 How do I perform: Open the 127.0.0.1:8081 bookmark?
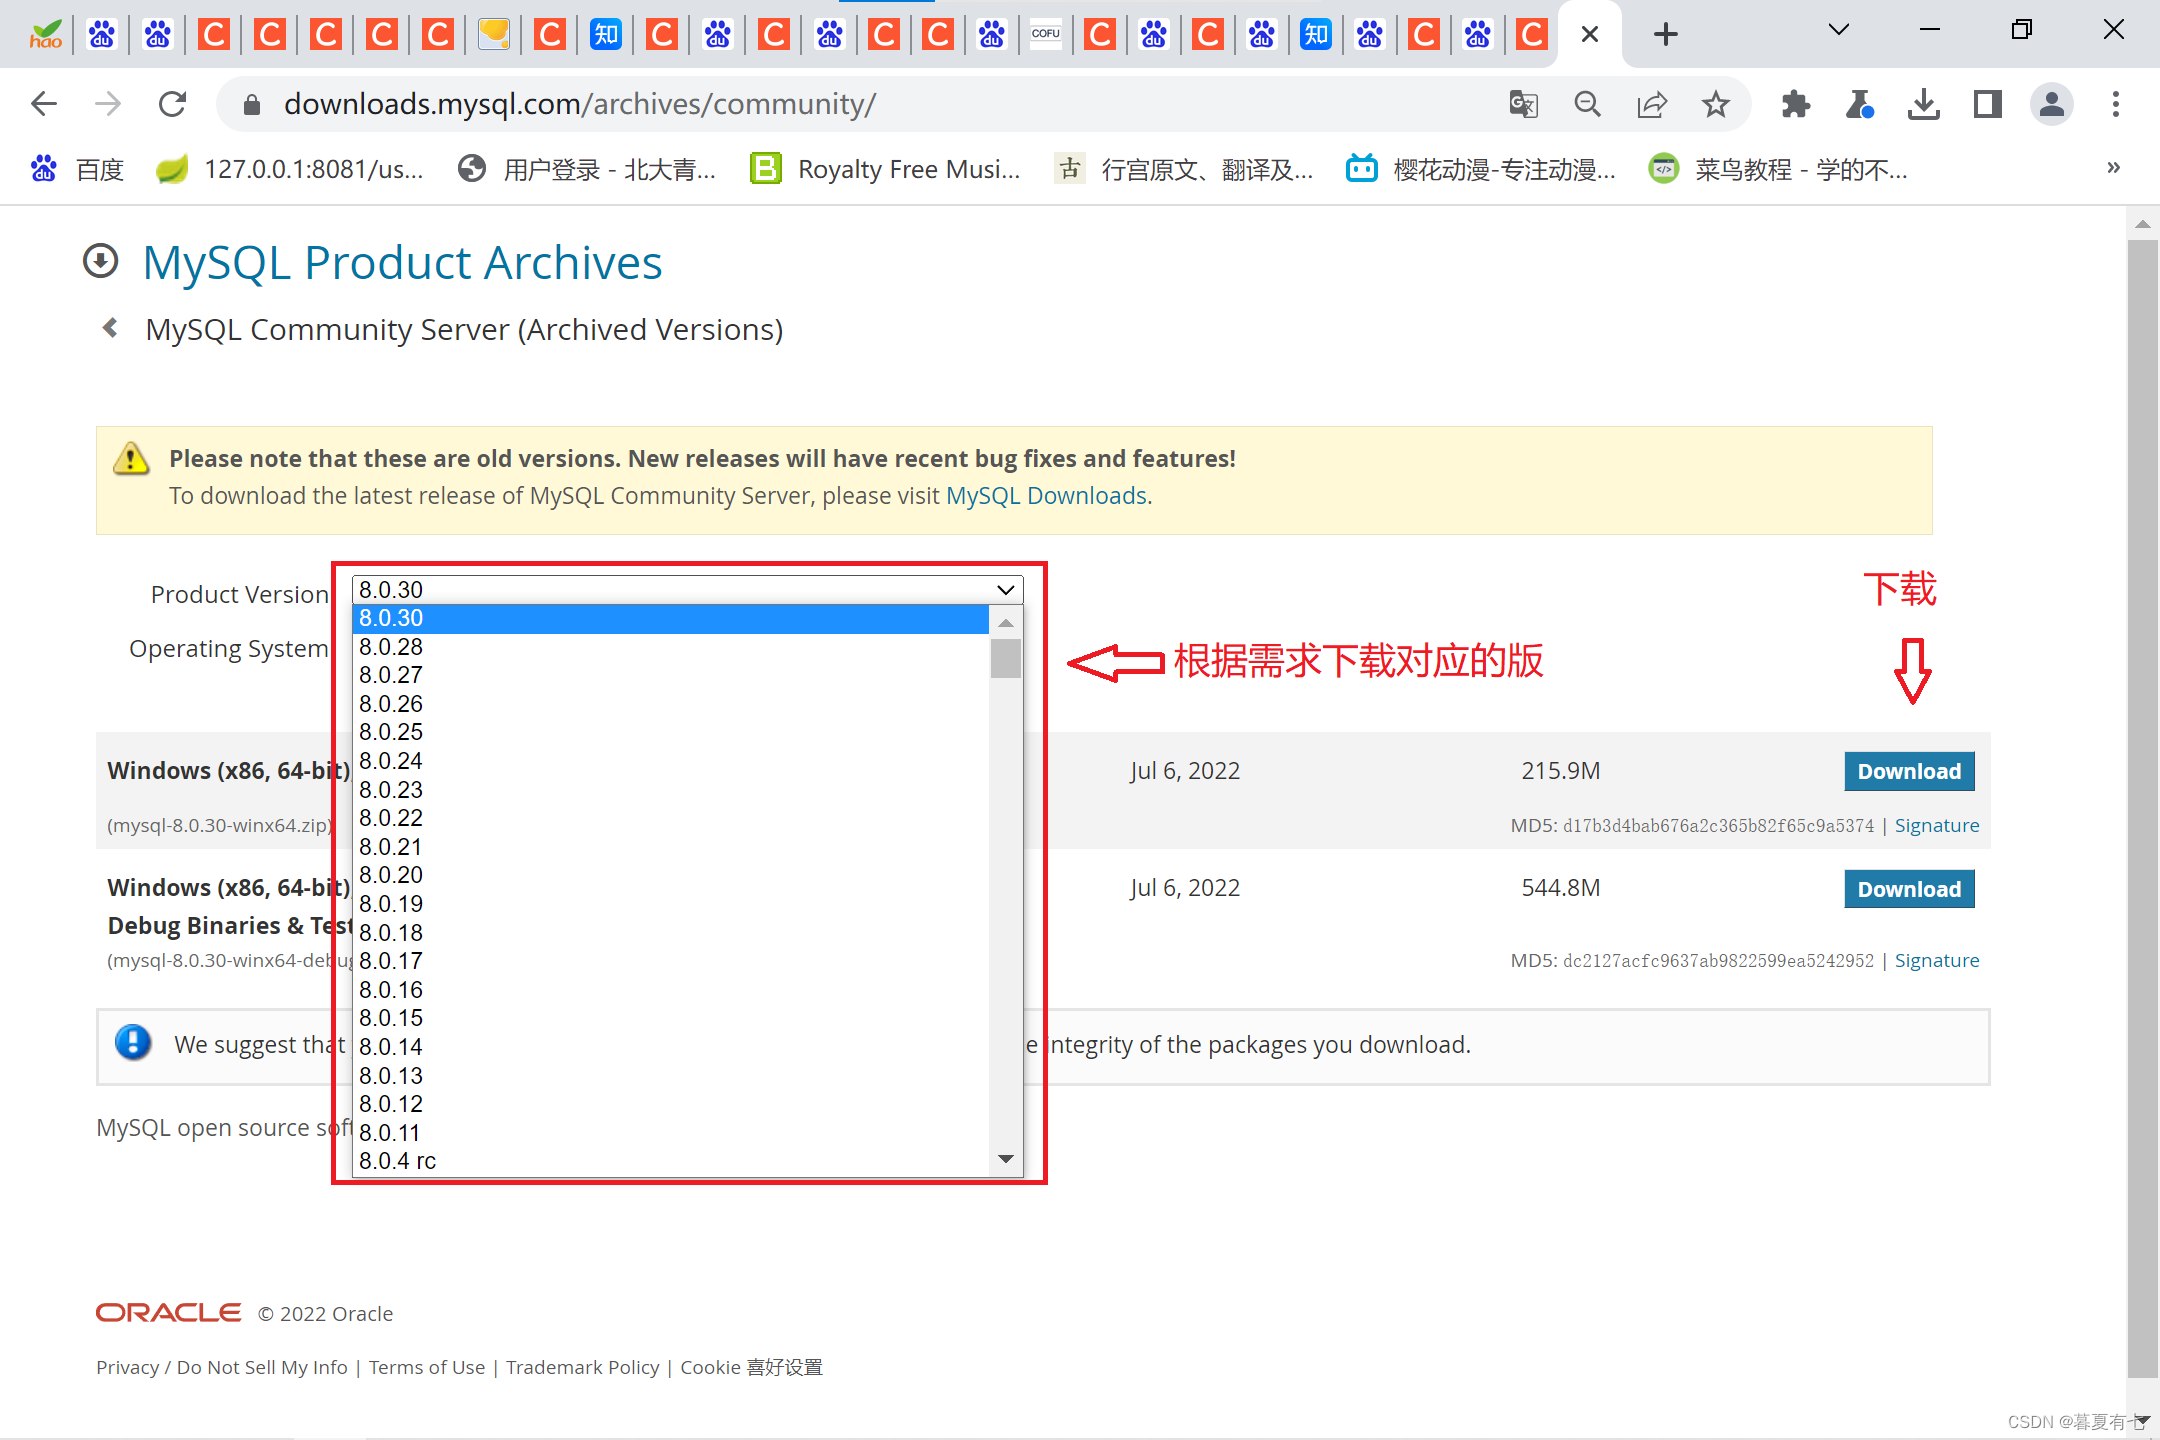pyautogui.click(x=290, y=169)
